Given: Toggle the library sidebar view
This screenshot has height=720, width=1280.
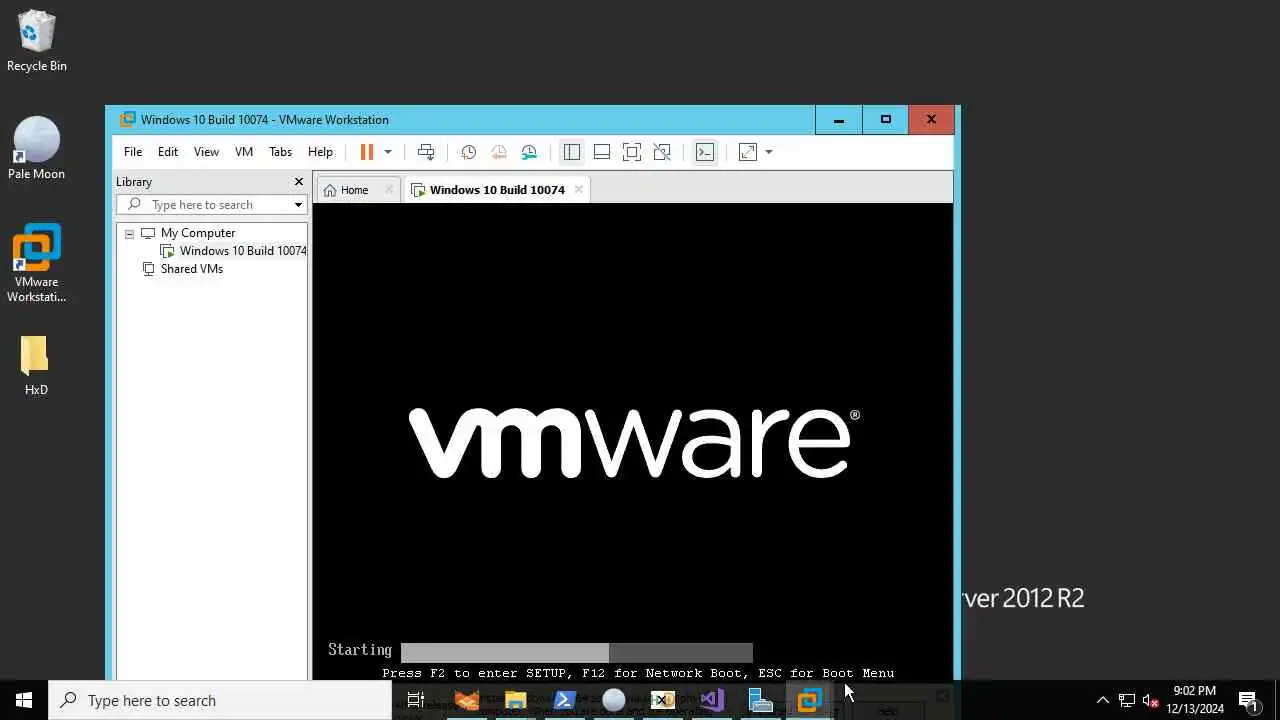Looking at the screenshot, I should 572,152.
